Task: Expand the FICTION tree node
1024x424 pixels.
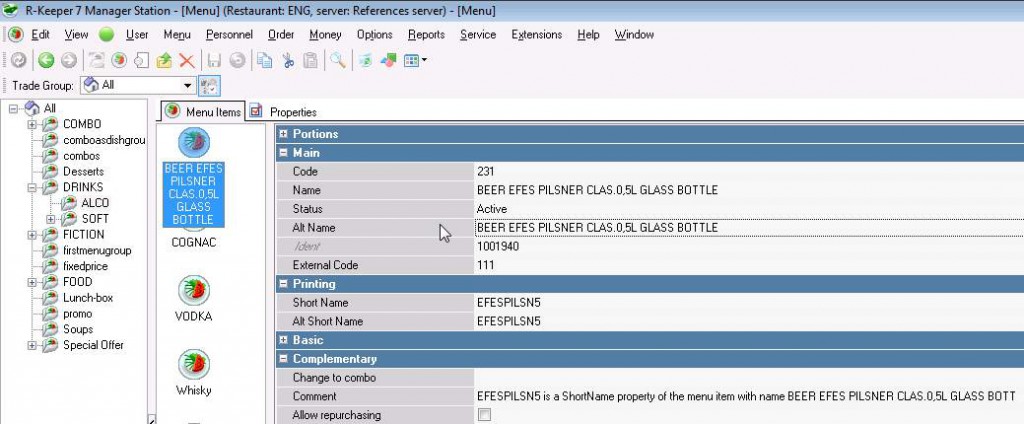Action: (x=32, y=235)
